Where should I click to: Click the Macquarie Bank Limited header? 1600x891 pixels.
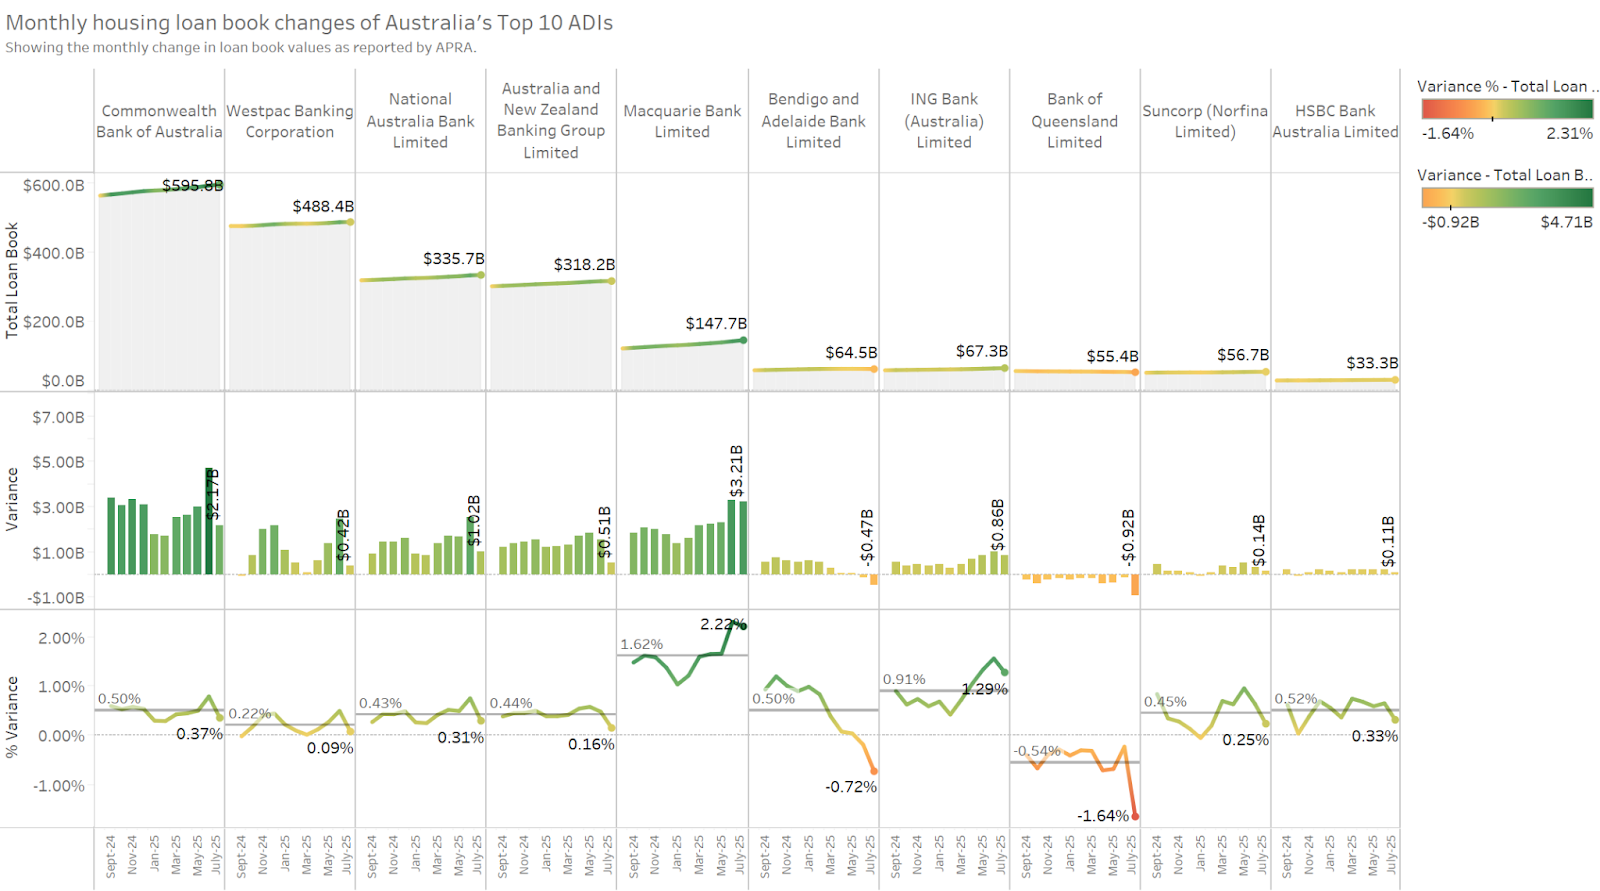coord(682,121)
